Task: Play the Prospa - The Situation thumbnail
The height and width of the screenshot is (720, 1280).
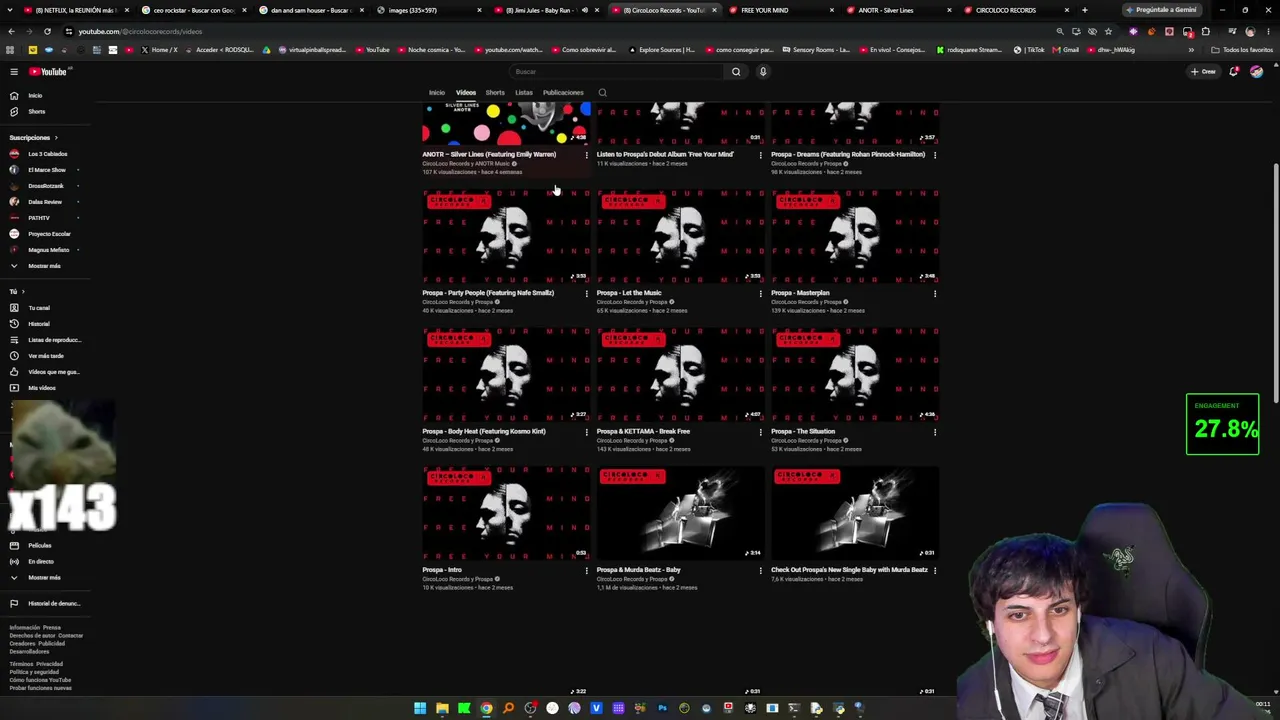Action: 855,375
